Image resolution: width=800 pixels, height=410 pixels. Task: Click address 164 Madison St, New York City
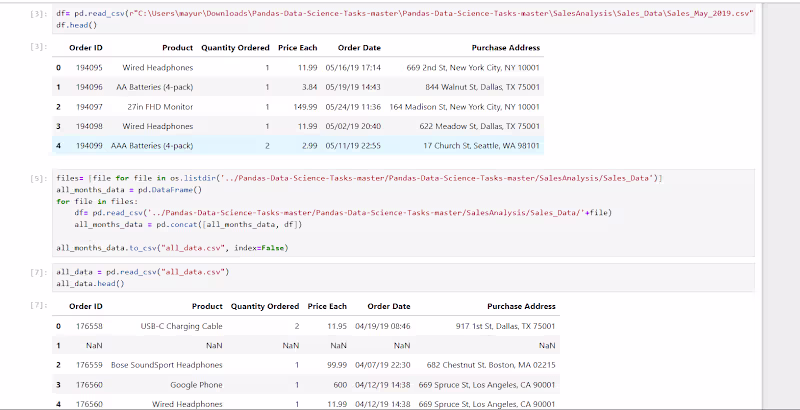point(464,107)
